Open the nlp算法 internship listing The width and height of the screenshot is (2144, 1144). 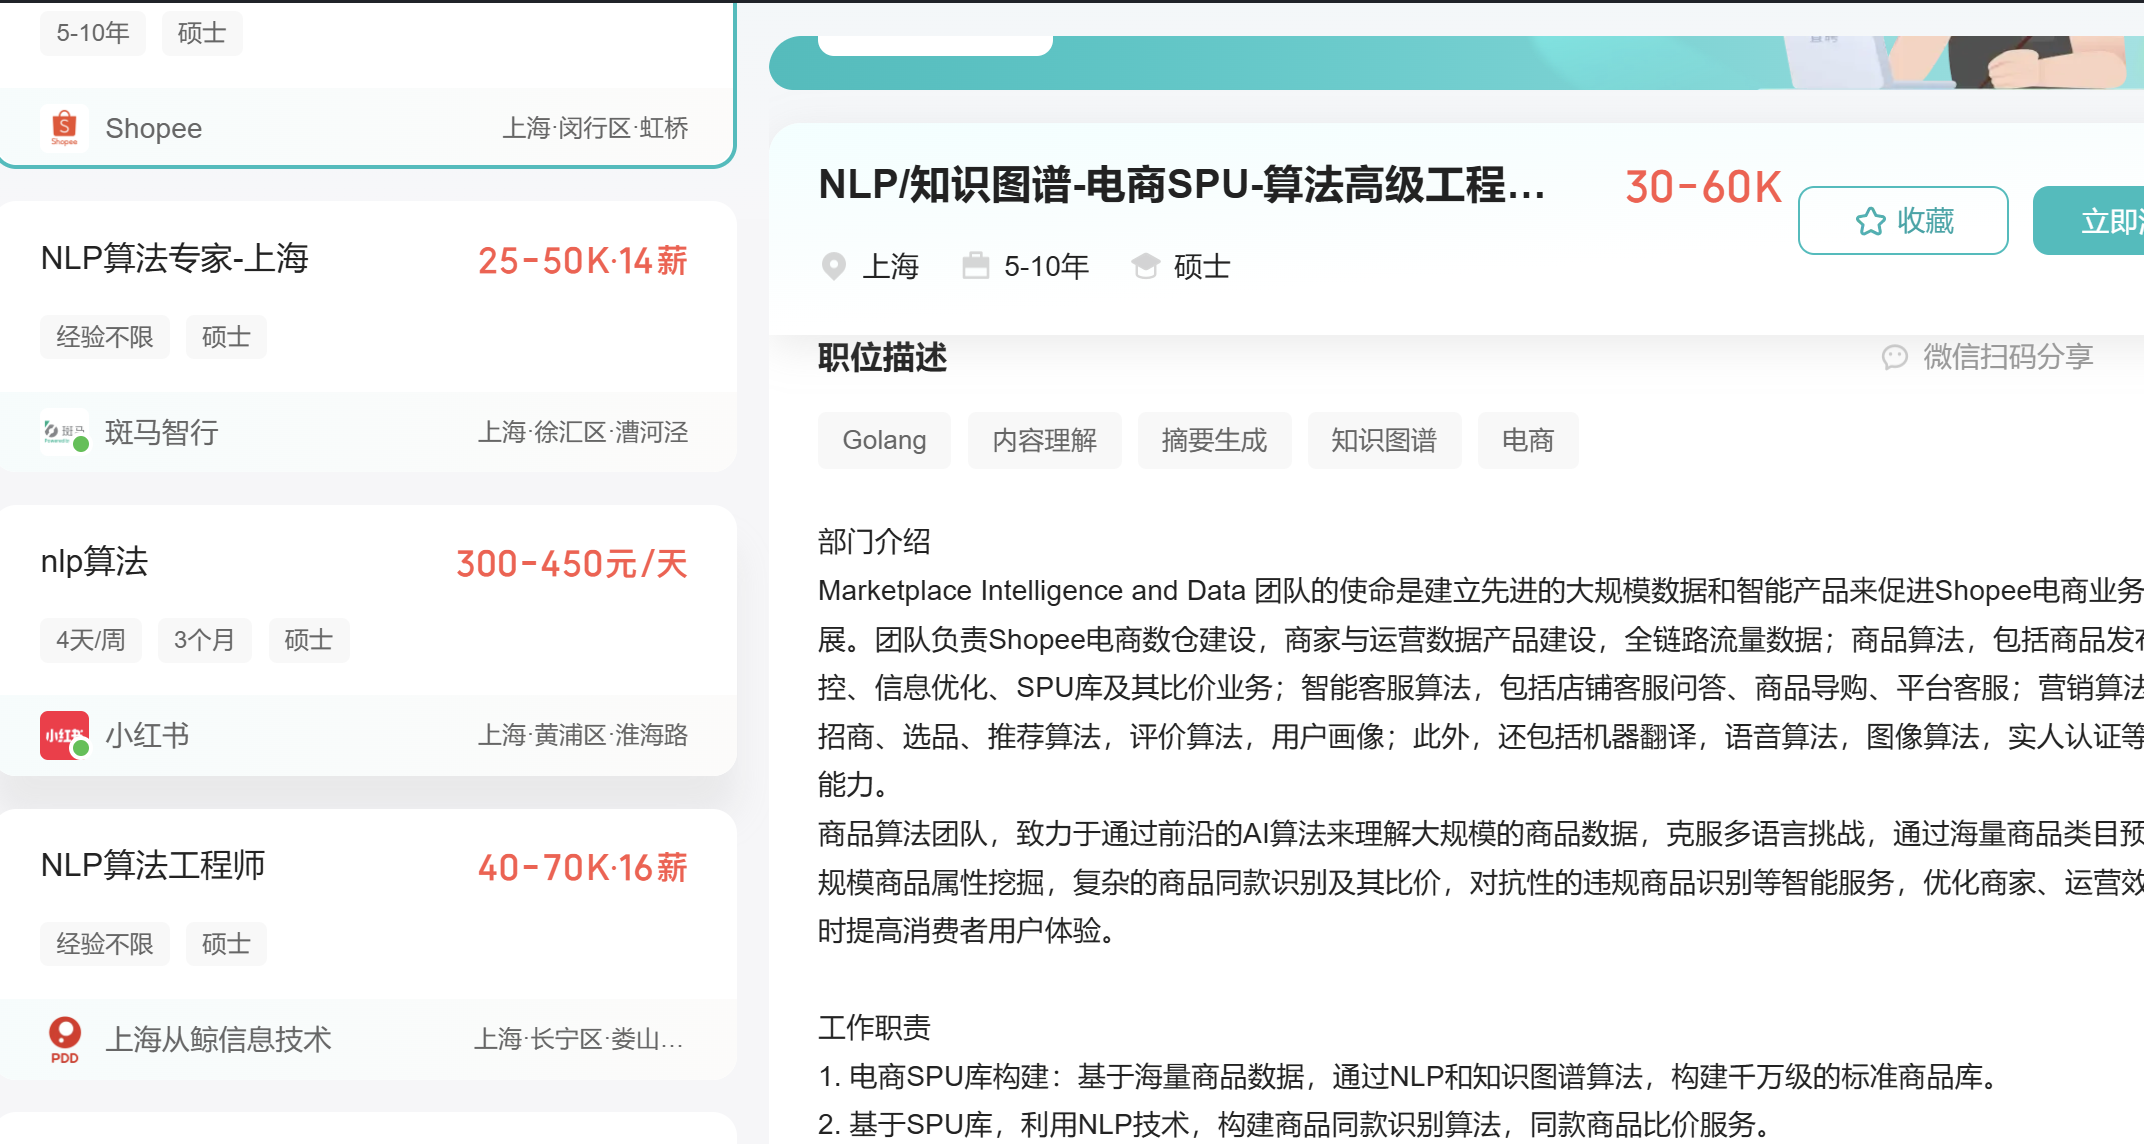[95, 562]
